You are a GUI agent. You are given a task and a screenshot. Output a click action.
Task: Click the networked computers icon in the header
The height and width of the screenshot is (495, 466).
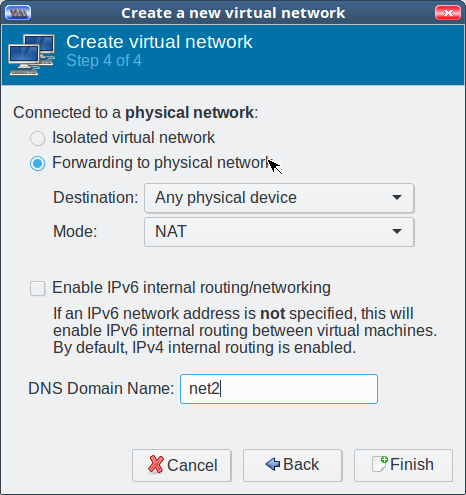coord(32,55)
